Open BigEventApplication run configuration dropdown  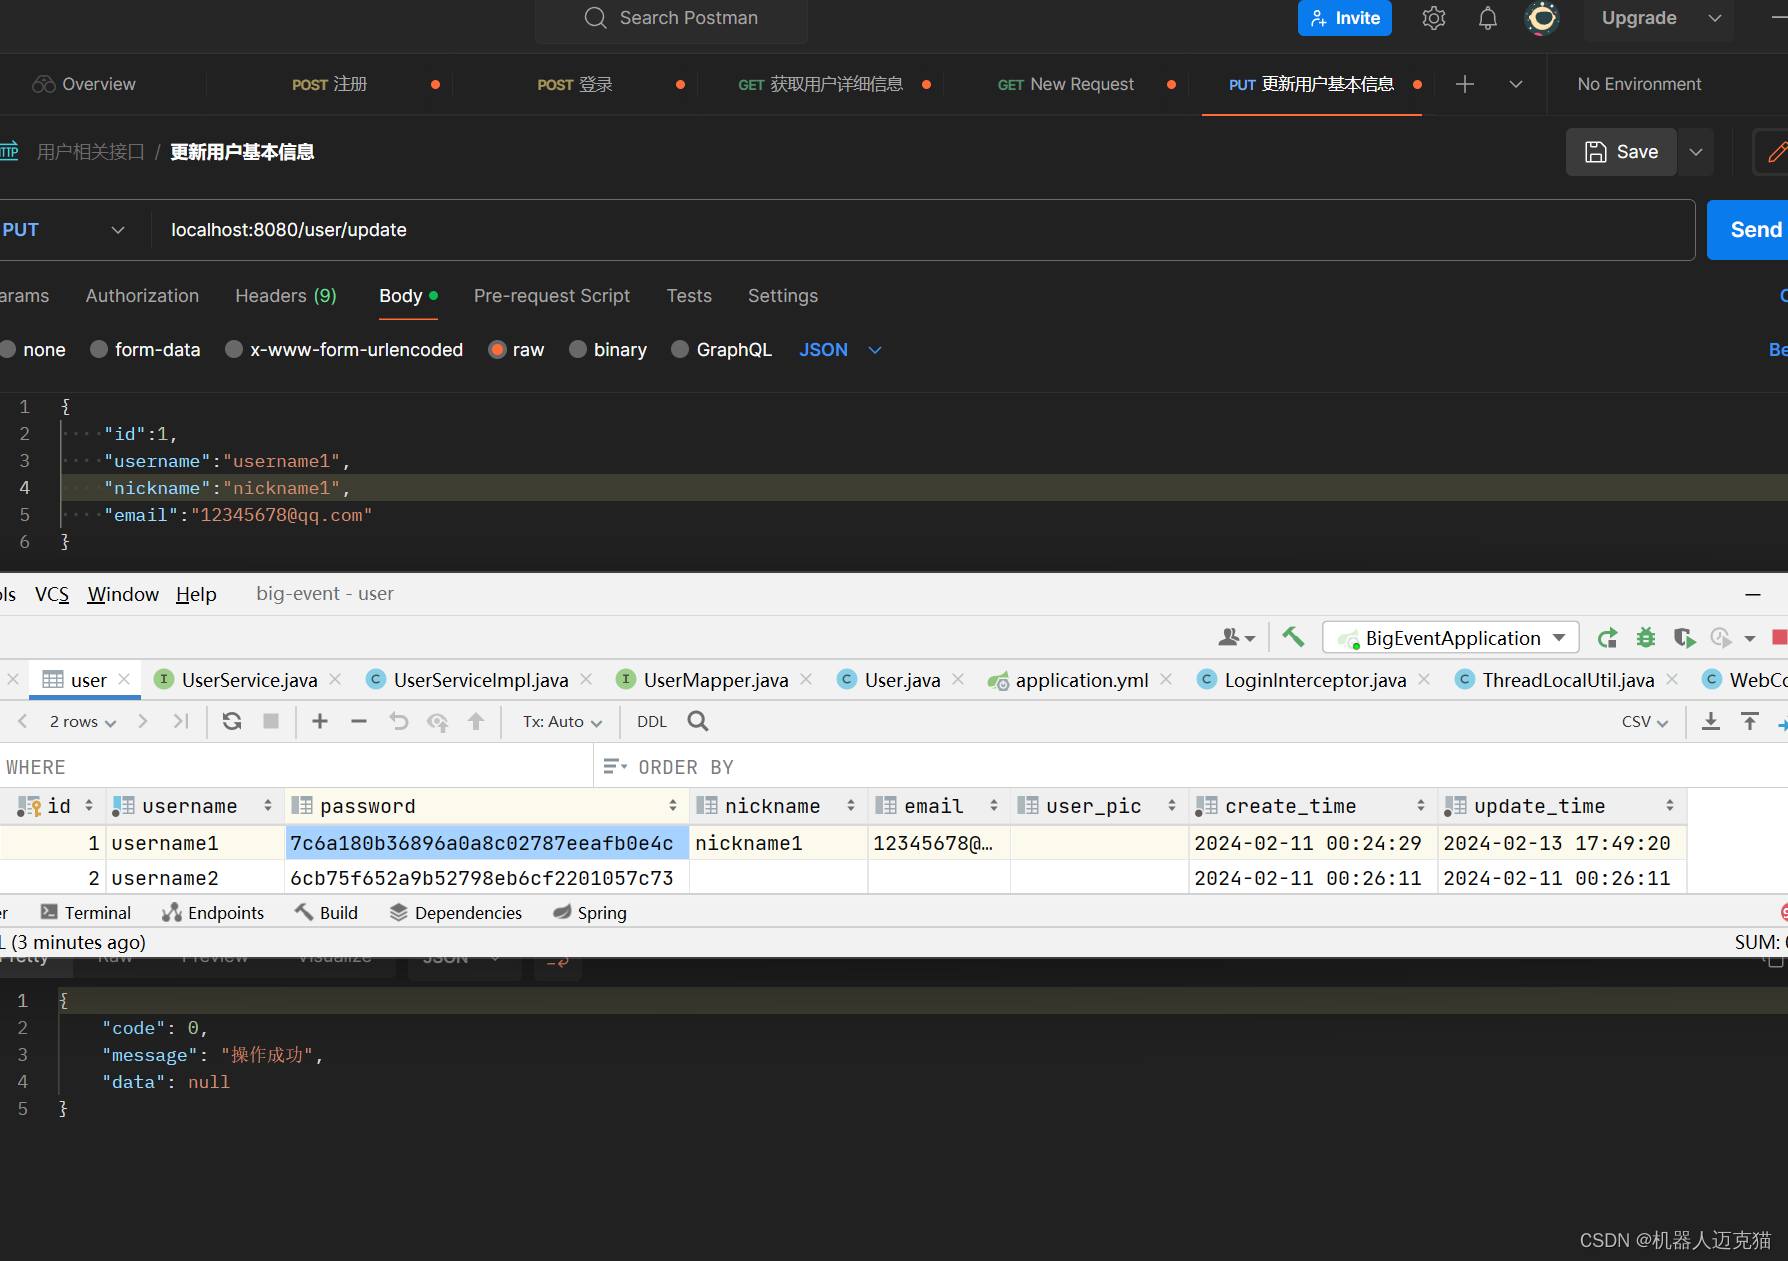1451,638
